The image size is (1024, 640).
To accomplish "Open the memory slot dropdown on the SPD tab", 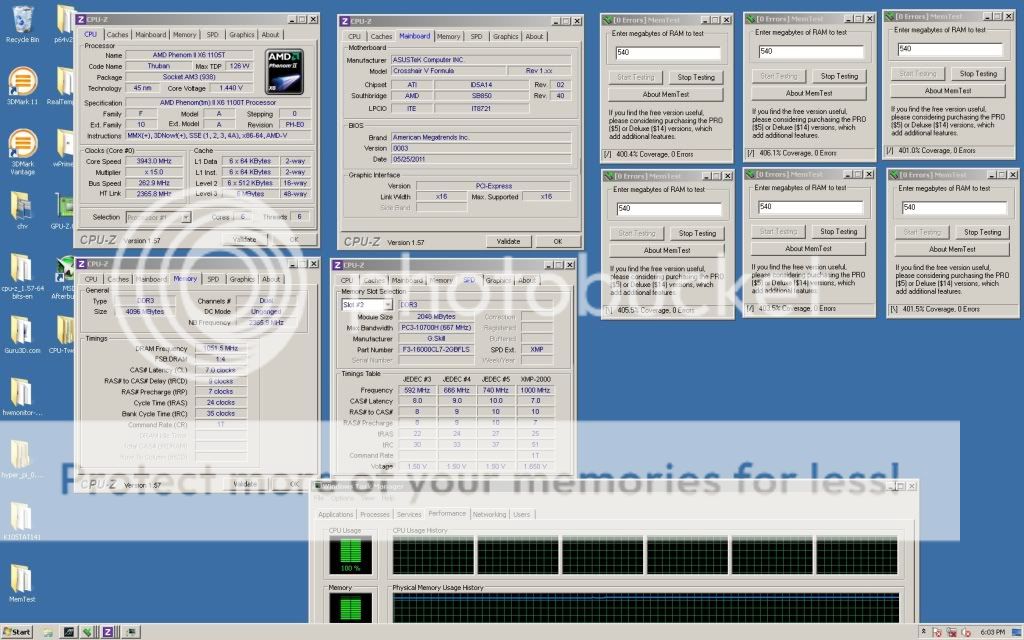I will pos(370,302).
